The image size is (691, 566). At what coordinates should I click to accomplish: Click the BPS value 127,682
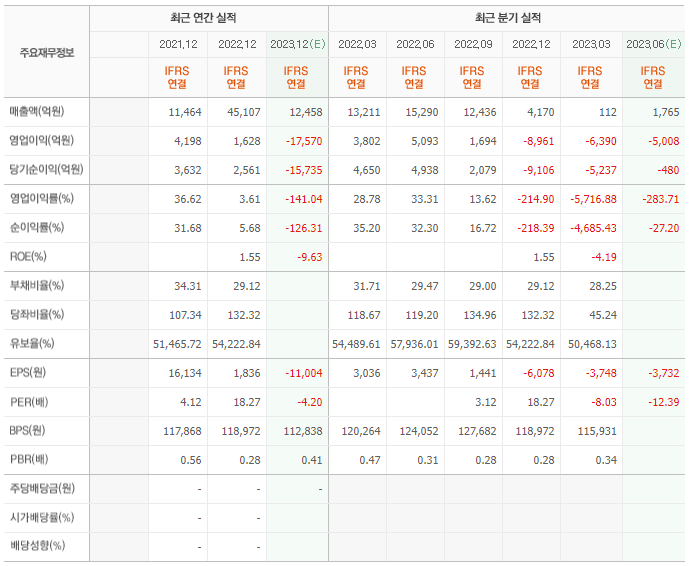click(x=477, y=432)
